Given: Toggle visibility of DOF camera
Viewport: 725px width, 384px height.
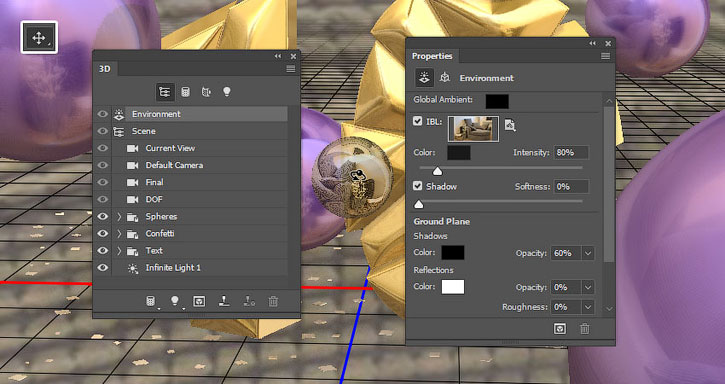Looking at the screenshot, I should click(103, 199).
